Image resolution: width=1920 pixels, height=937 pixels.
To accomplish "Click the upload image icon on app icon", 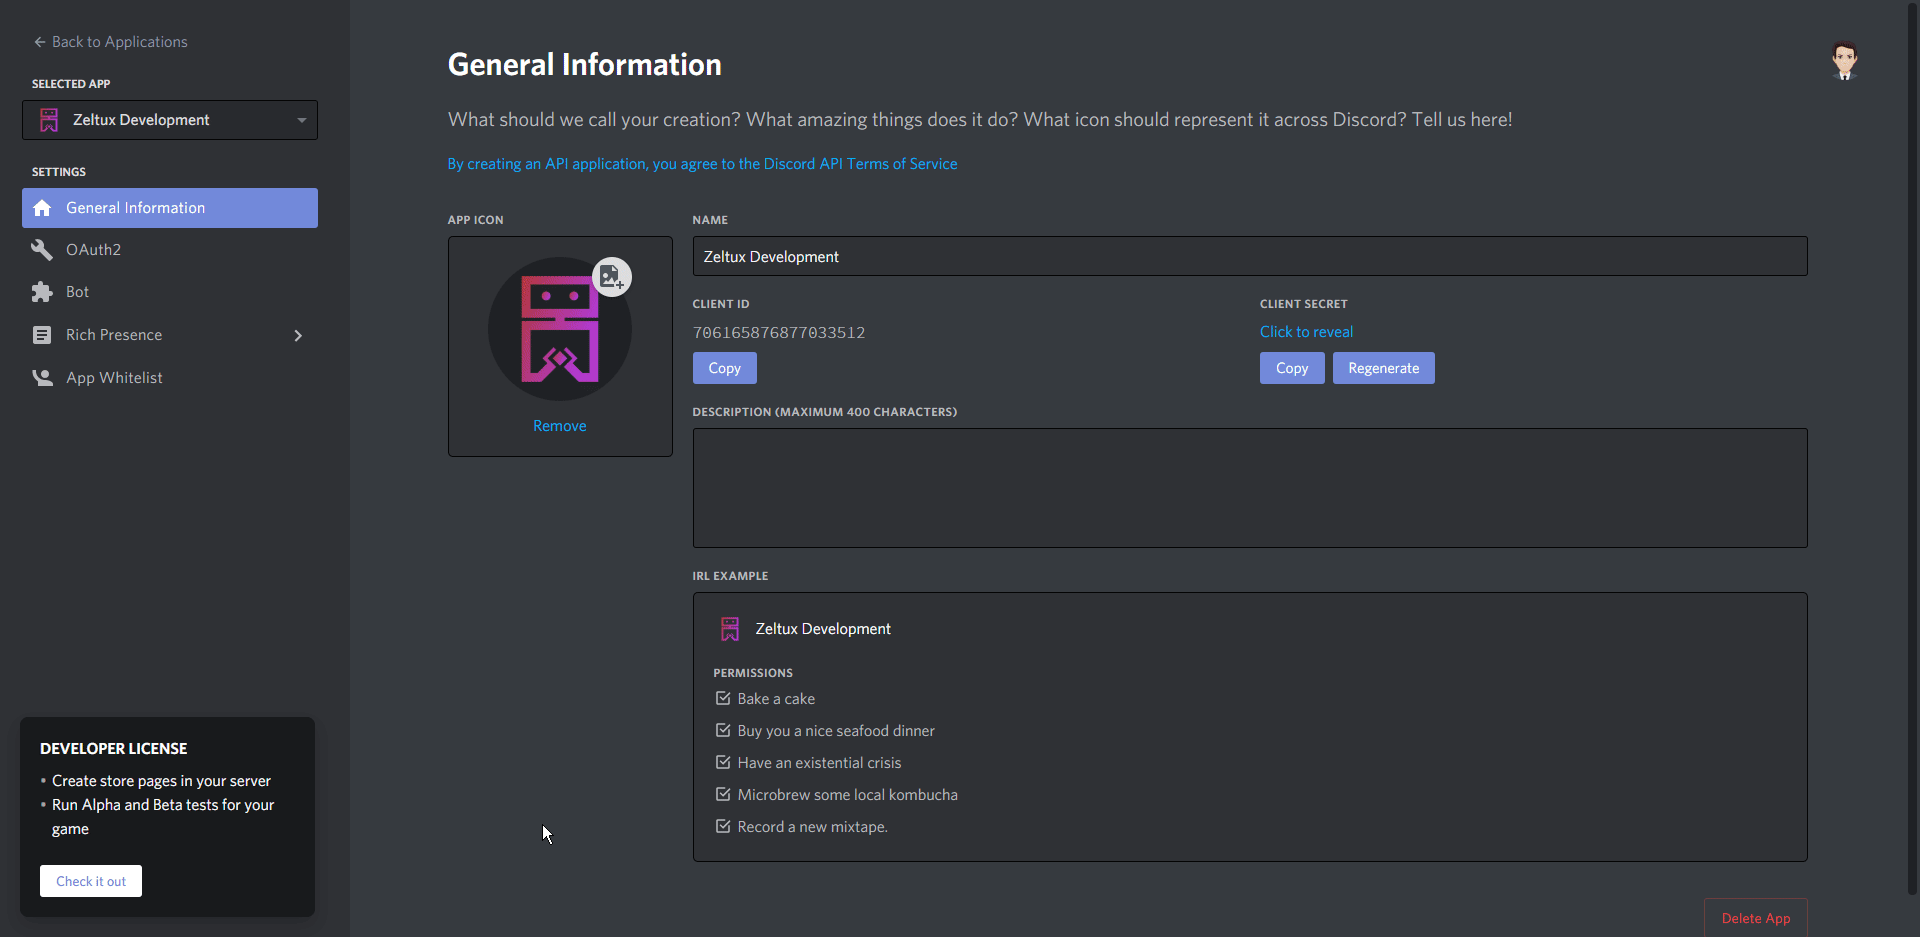I will (612, 277).
